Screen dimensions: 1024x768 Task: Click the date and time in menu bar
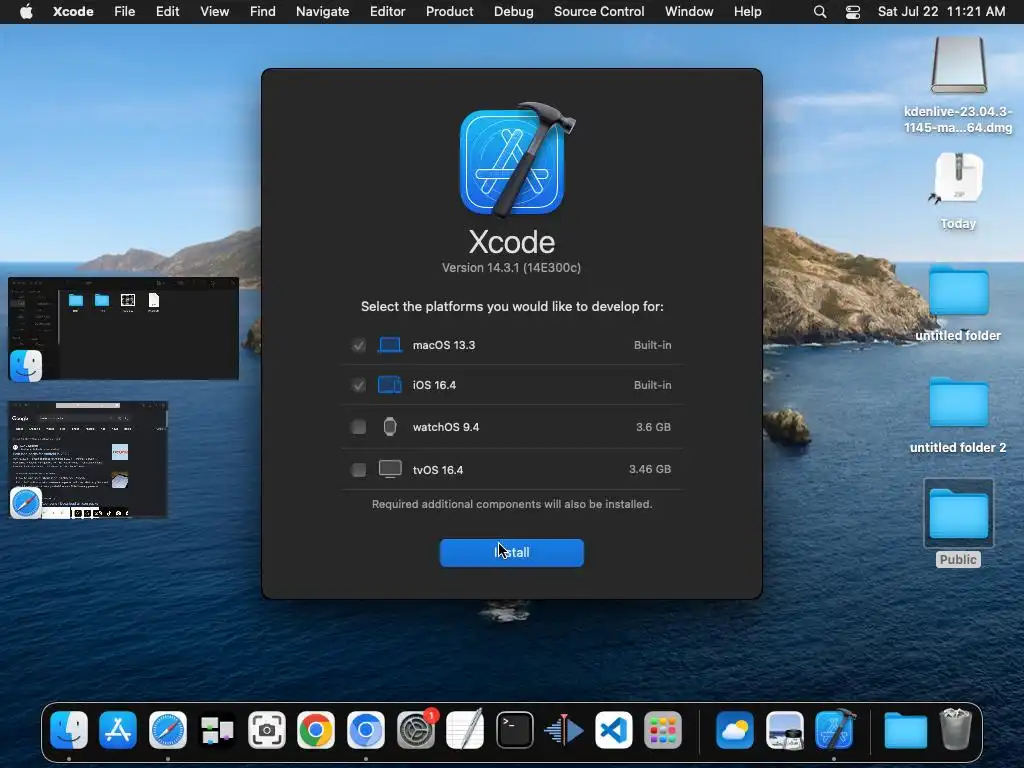(x=941, y=12)
